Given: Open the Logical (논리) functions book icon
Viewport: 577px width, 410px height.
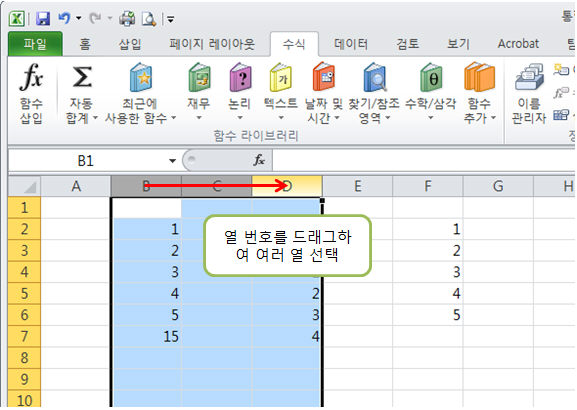Looking at the screenshot, I should pos(240,77).
